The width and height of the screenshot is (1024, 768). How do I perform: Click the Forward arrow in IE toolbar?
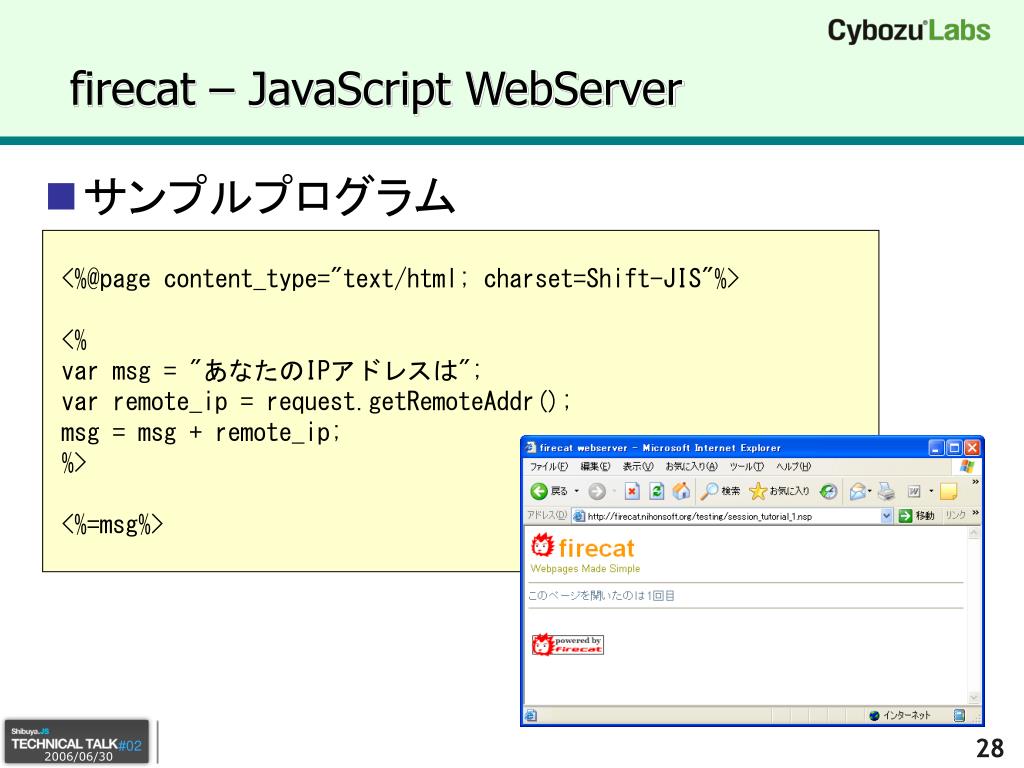click(x=596, y=491)
